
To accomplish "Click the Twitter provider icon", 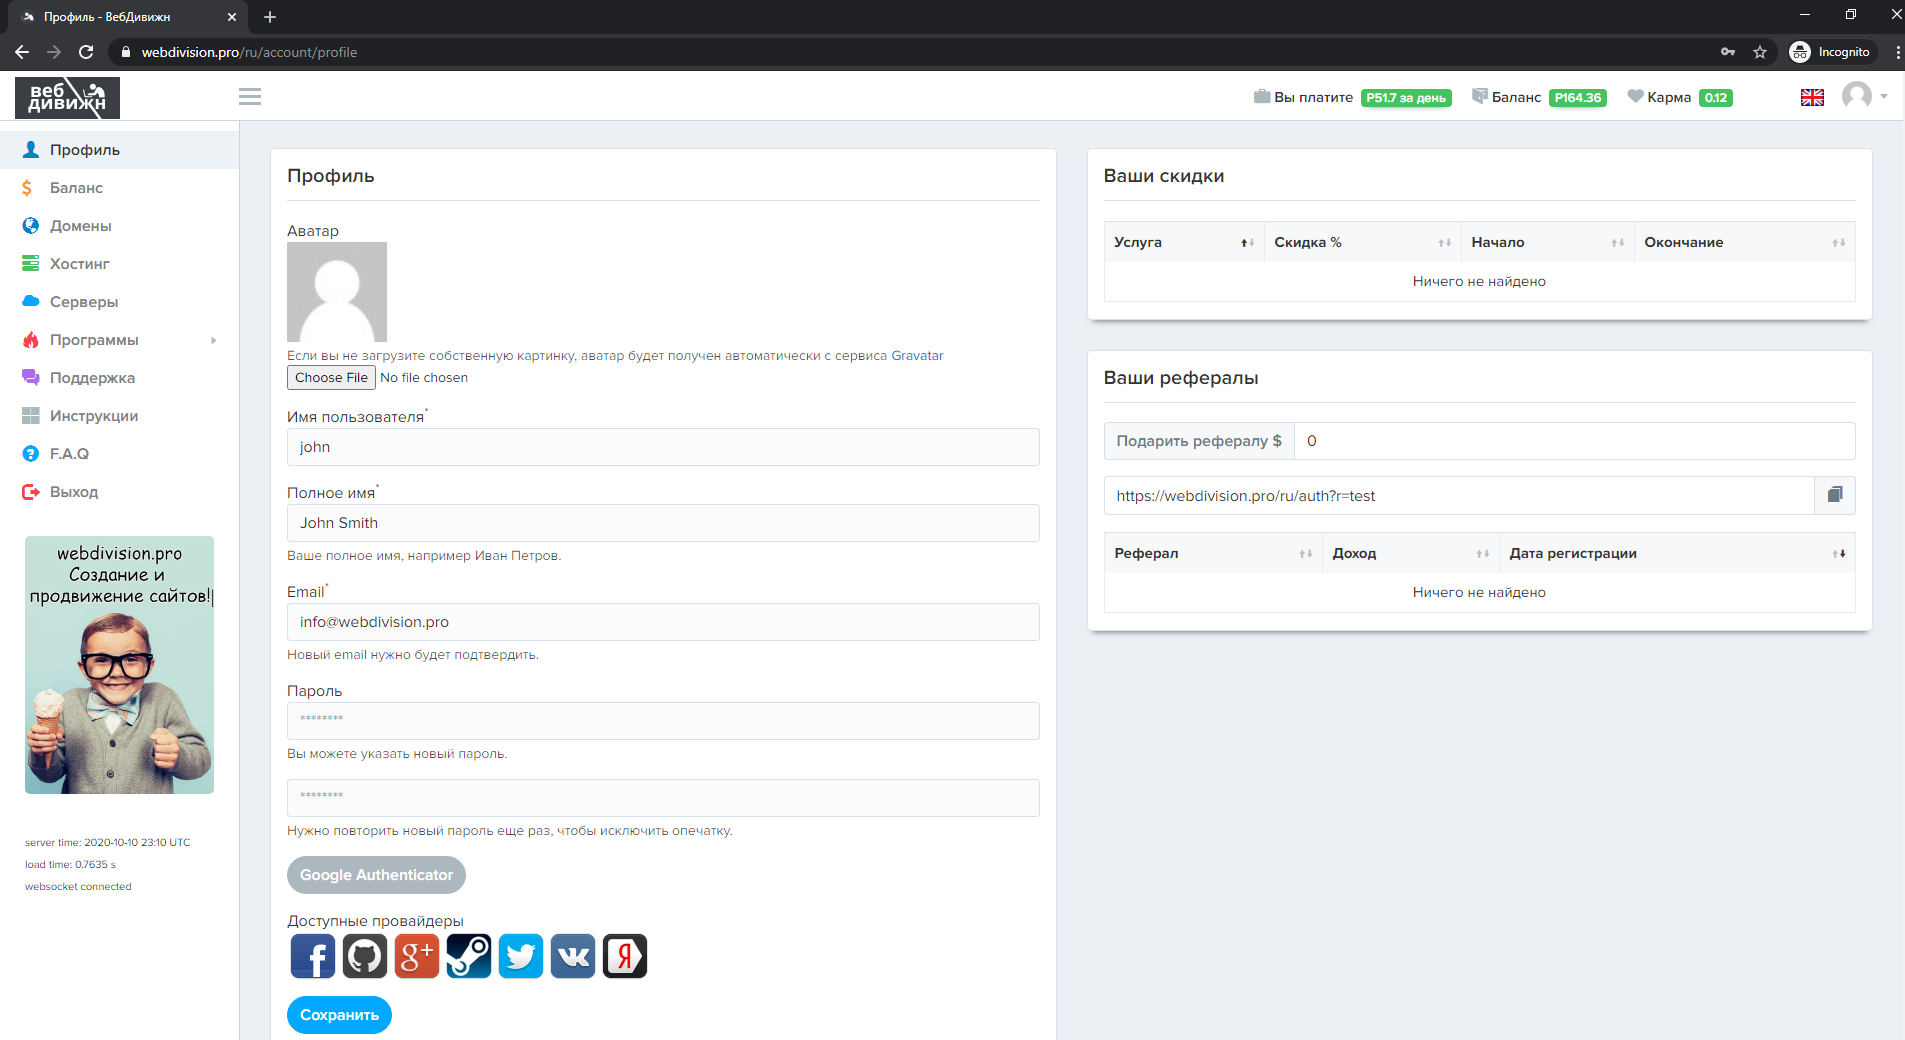I will coord(521,956).
